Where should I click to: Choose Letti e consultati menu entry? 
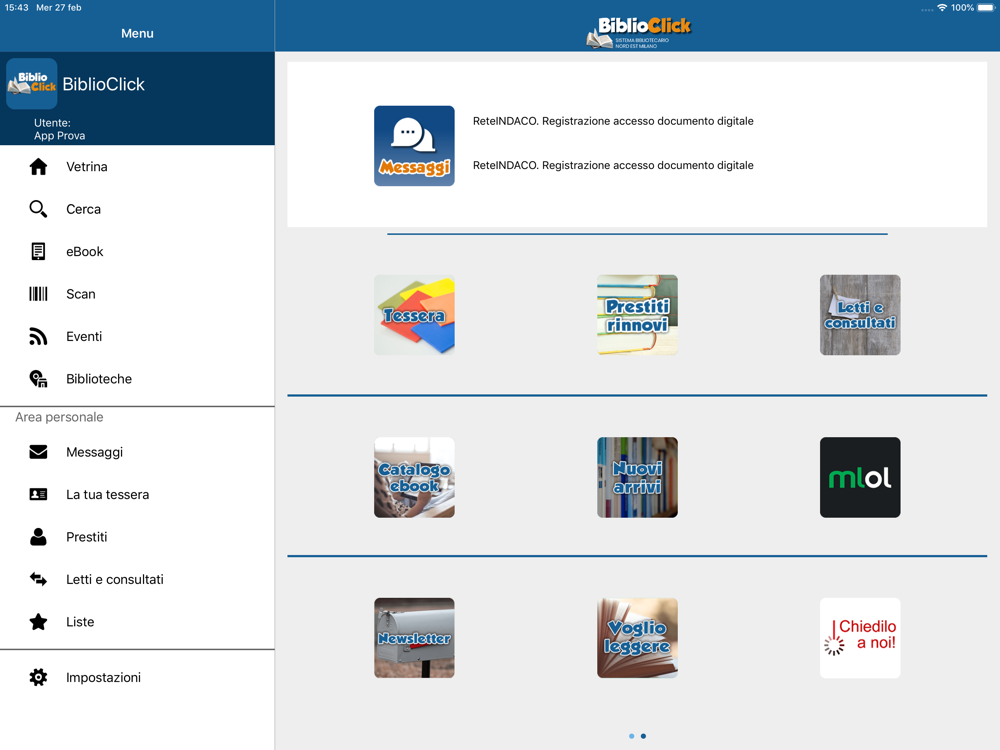point(137,579)
